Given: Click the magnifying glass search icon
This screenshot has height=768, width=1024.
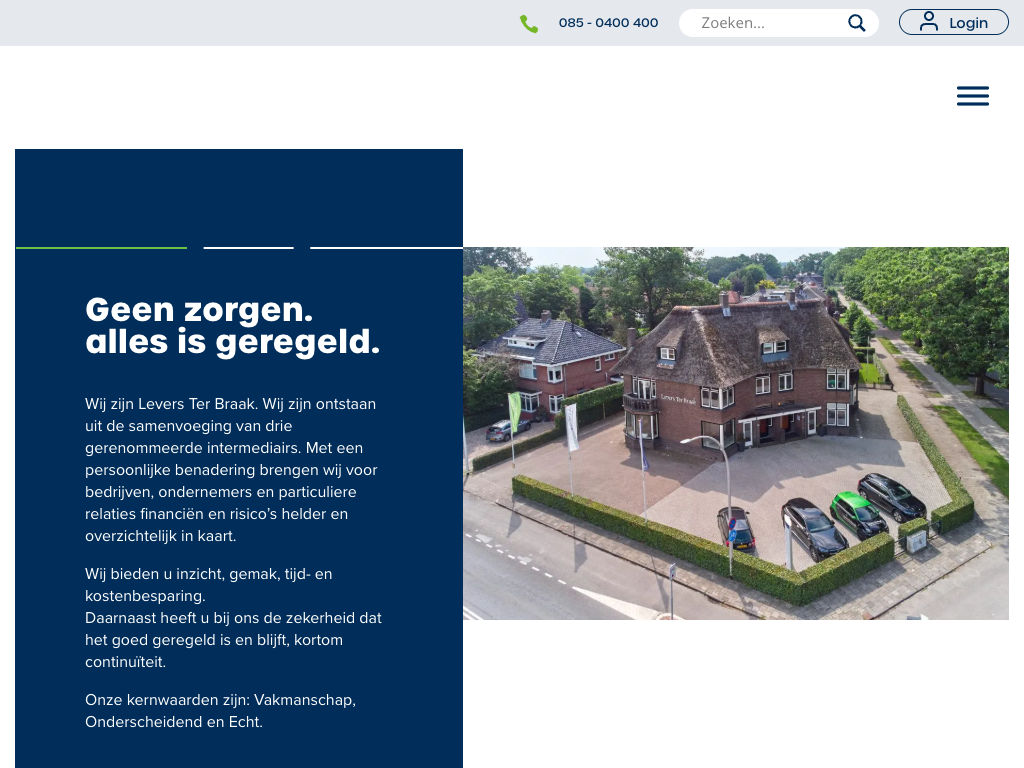Looking at the screenshot, I should (x=856, y=23).
